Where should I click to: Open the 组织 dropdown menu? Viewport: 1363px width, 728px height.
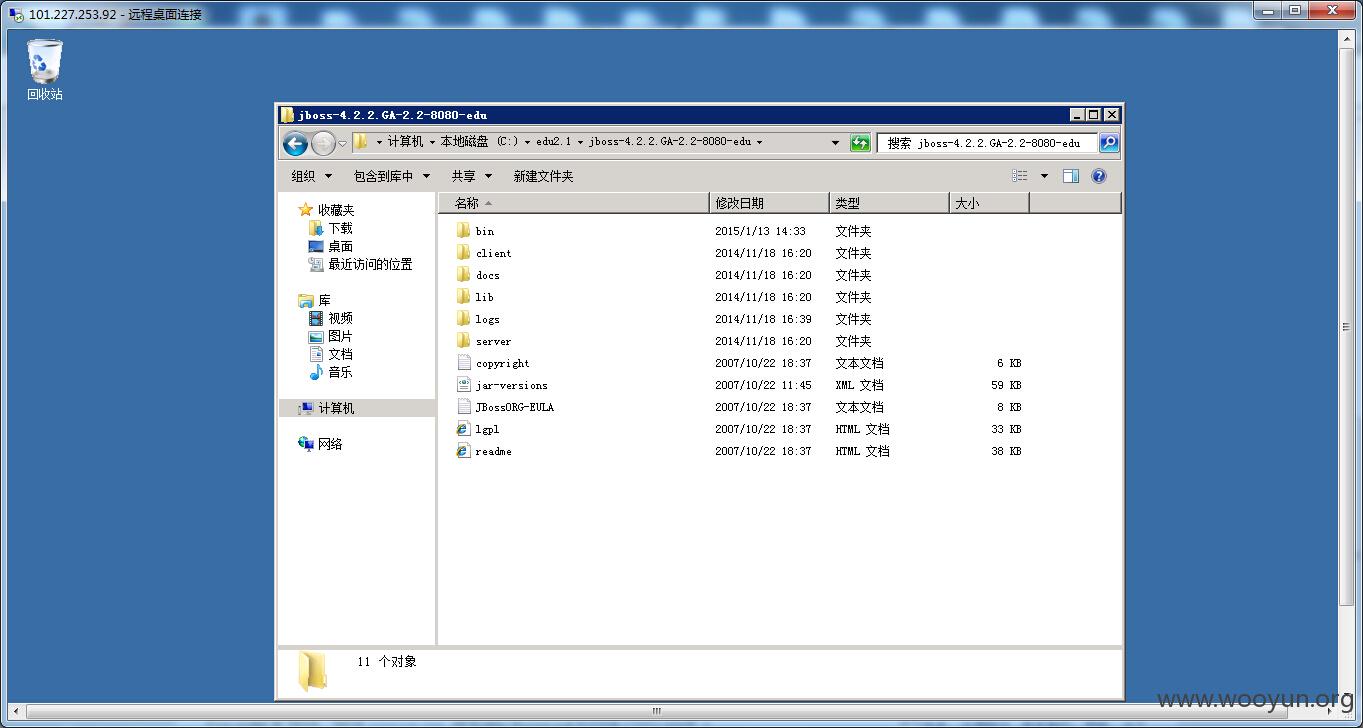311,176
